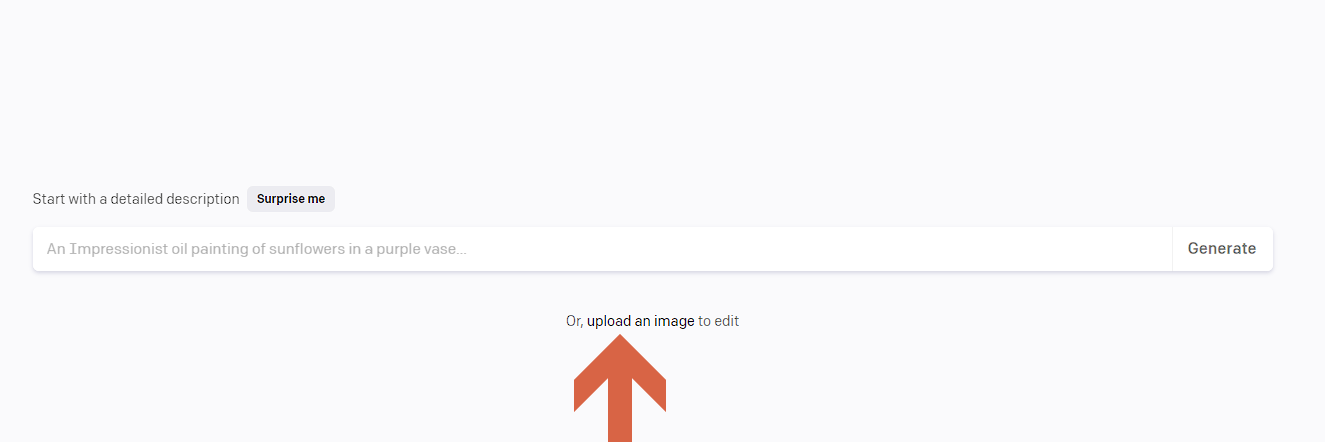Image resolution: width=1325 pixels, height=442 pixels.
Task: Choose upload an image to edit
Action: (x=640, y=321)
